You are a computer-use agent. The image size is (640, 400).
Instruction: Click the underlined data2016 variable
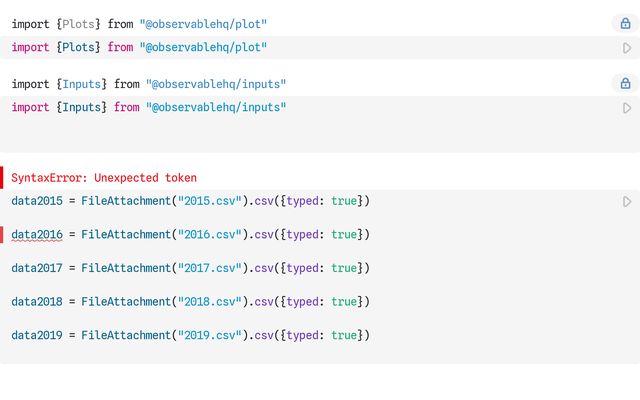[37, 235]
